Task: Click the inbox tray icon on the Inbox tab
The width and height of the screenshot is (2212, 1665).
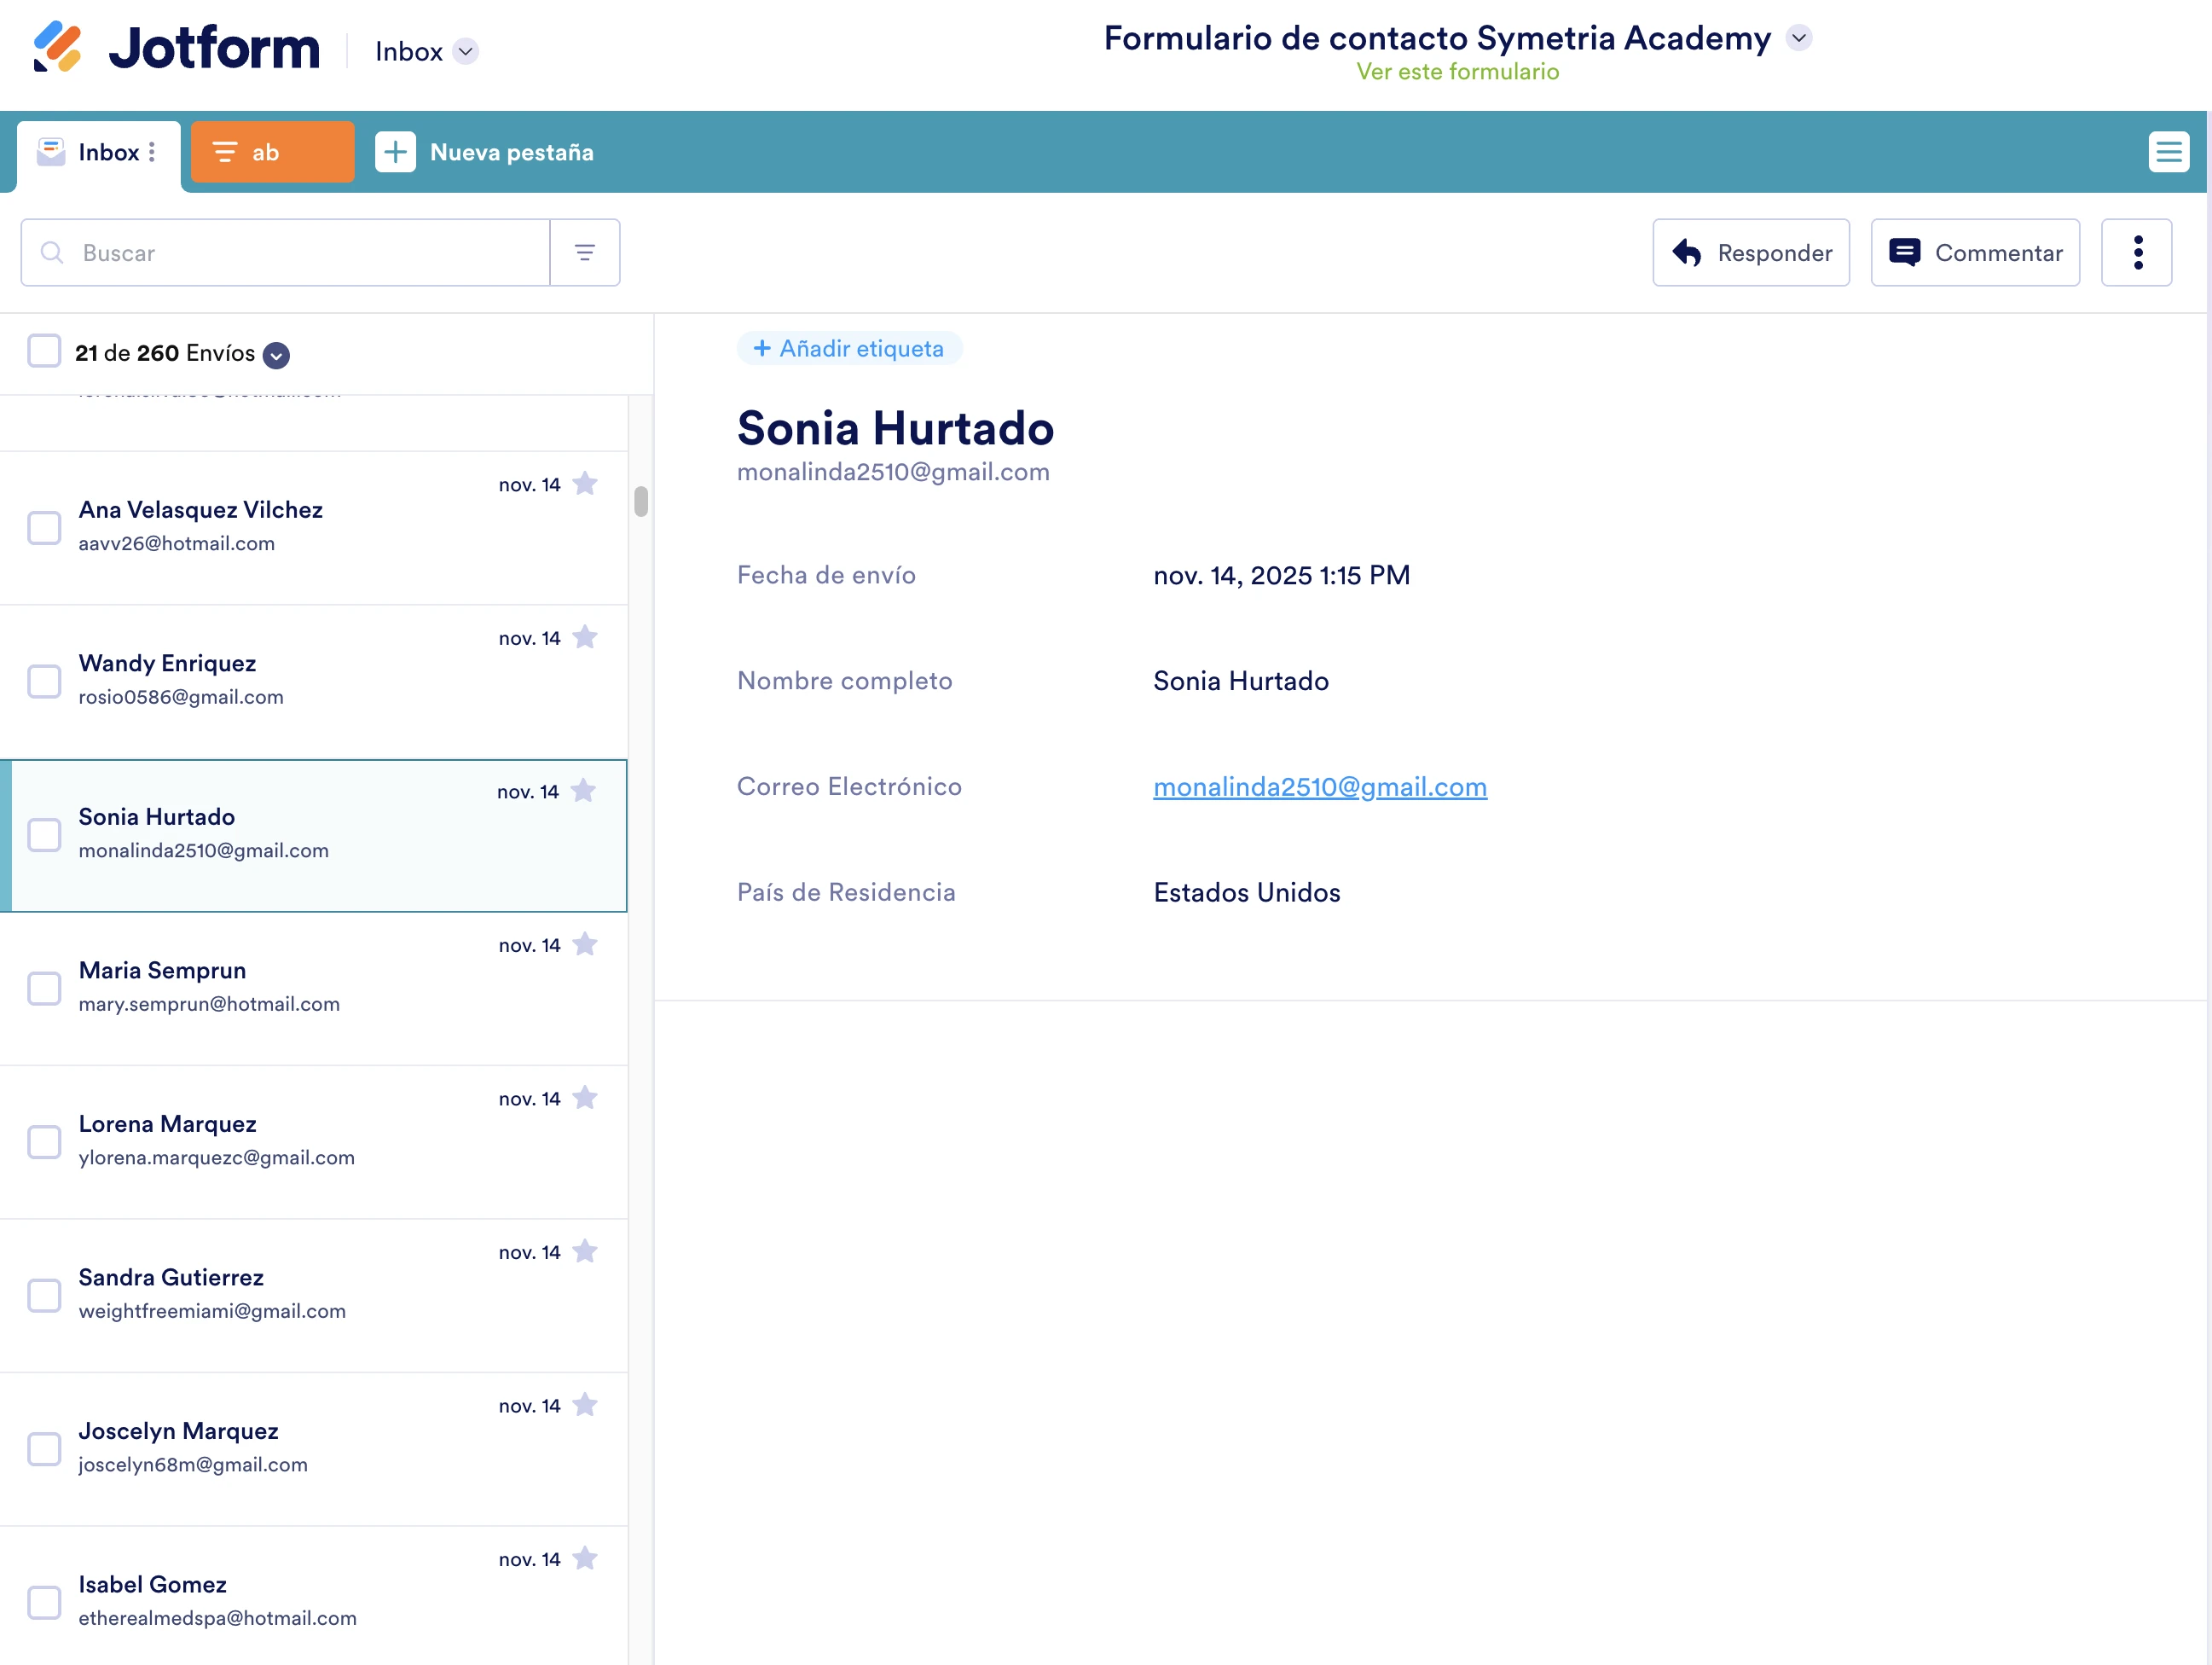Action: pos(50,151)
